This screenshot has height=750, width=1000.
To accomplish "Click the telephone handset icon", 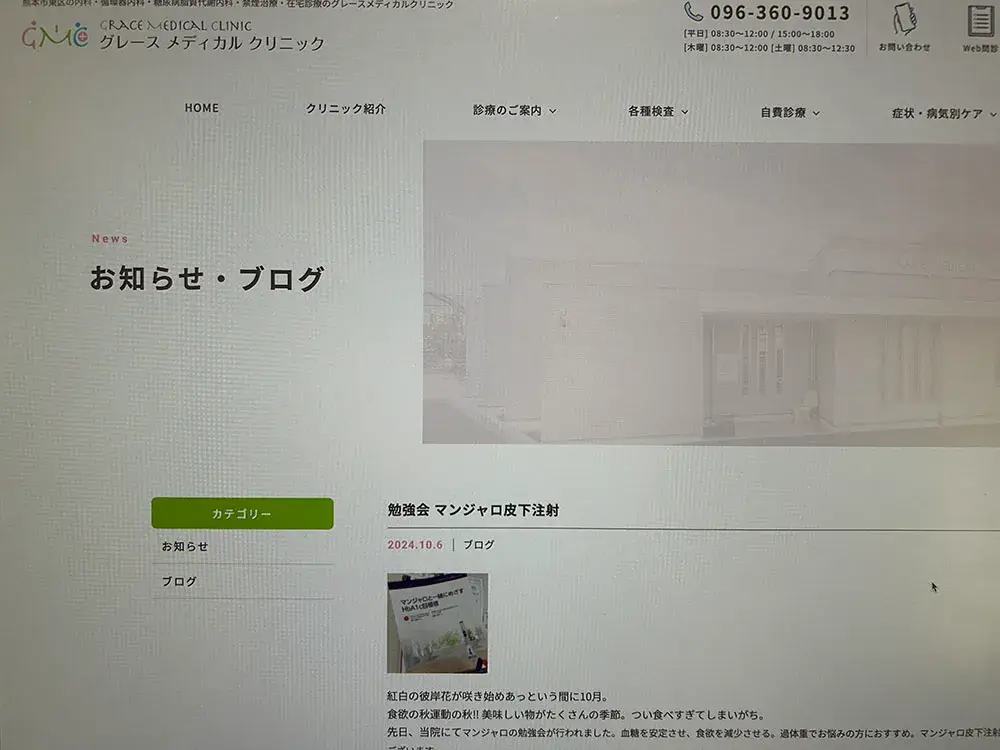I will pyautogui.click(x=693, y=11).
